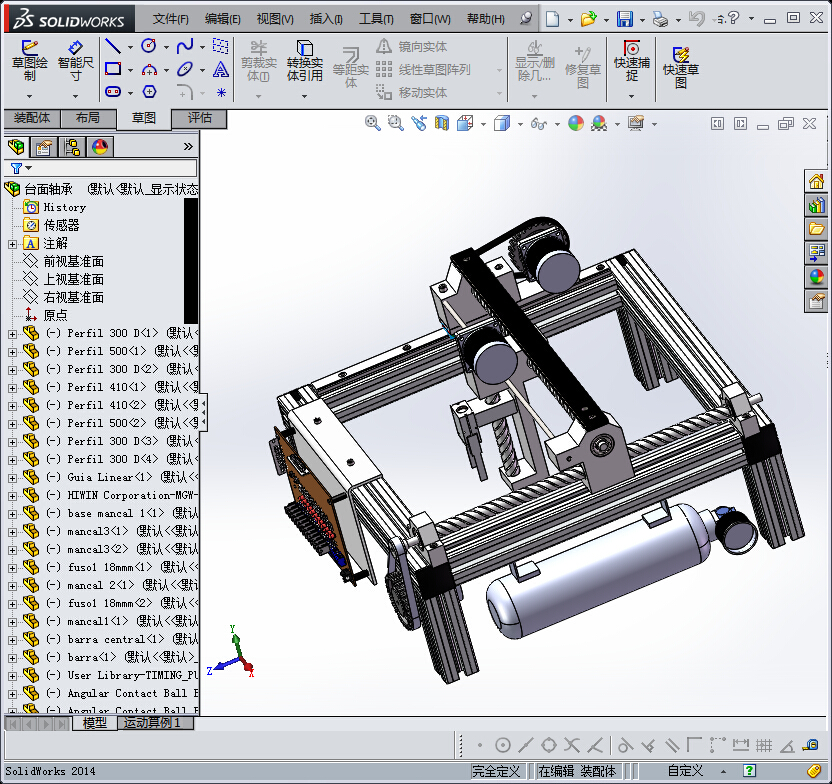
Task: Select the Line sketch tool
Action: pos(112,46)
